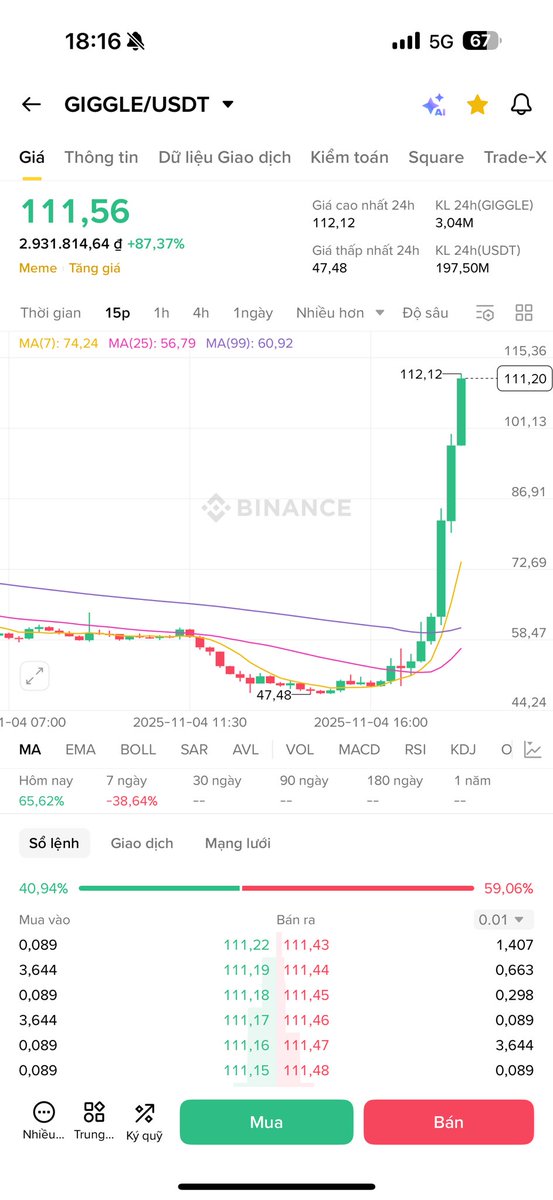Tap the Meme tag link
The width and height of the screenshot is (553, 1200).
(37, 268)
